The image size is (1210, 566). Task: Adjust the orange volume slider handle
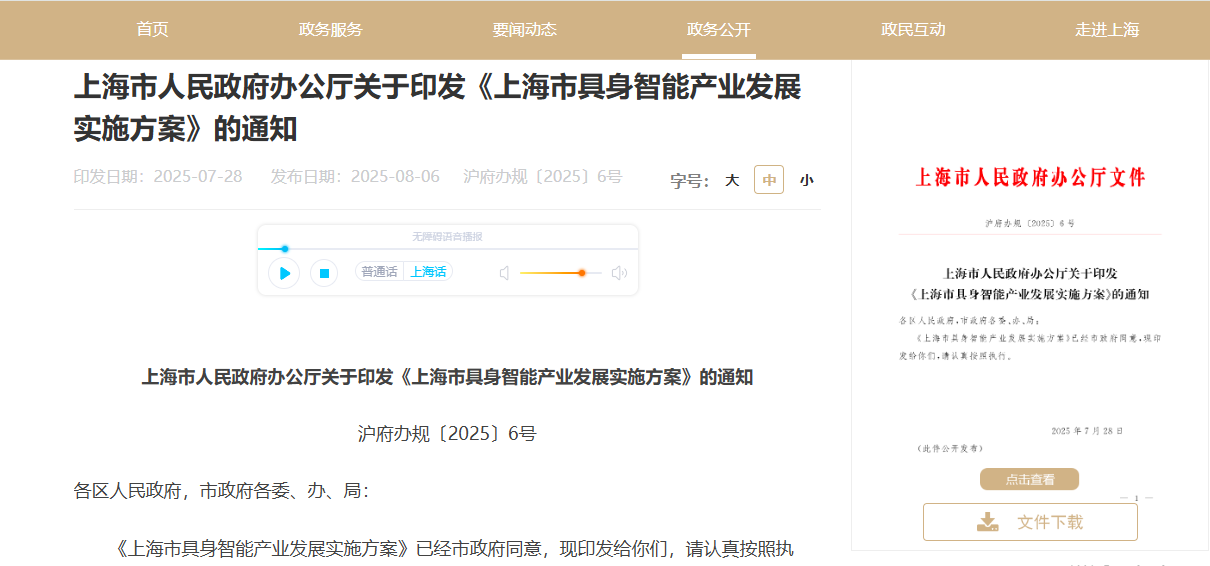coord(581,272)
